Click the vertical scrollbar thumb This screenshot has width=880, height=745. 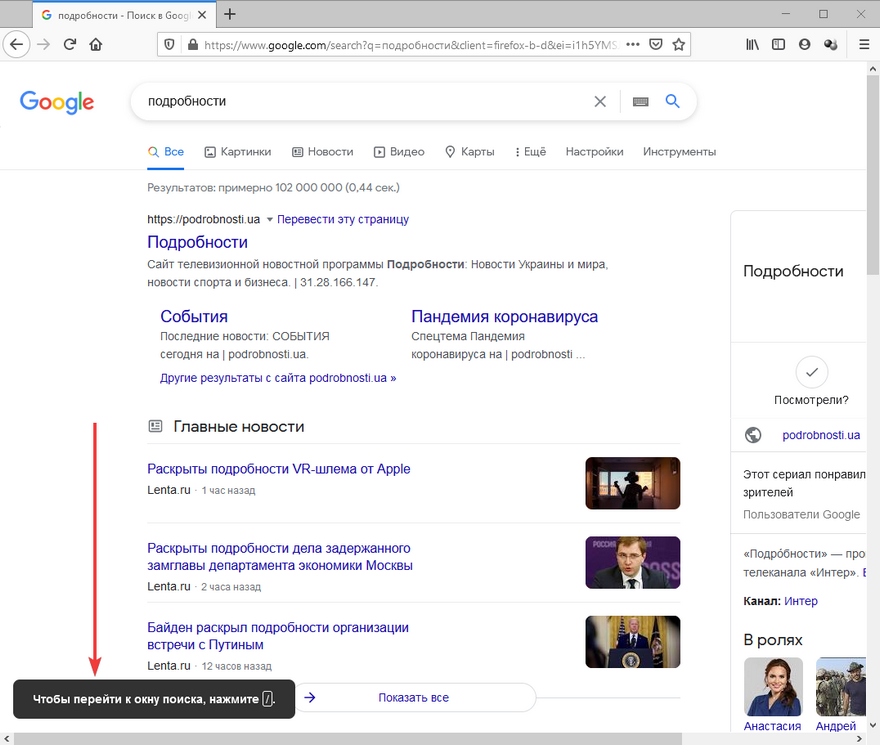(x=873, y=174)
